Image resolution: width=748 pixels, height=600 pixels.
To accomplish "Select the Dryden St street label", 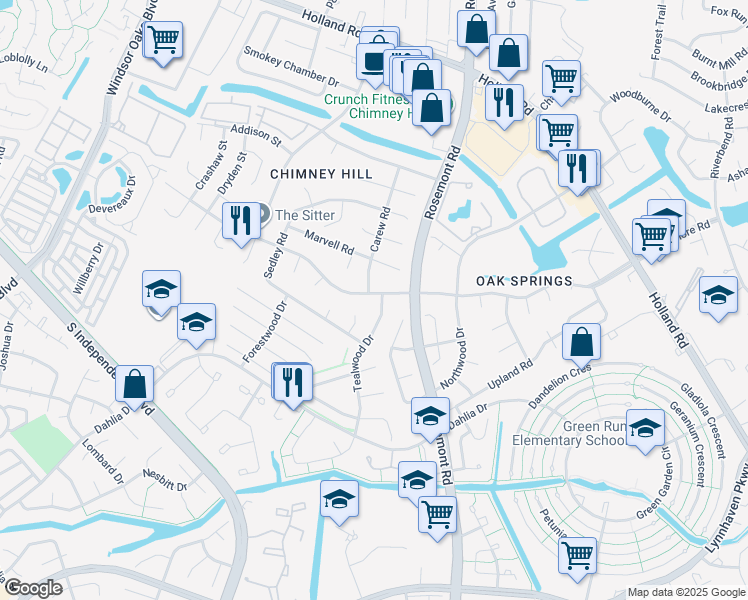I will pos(232,173).
